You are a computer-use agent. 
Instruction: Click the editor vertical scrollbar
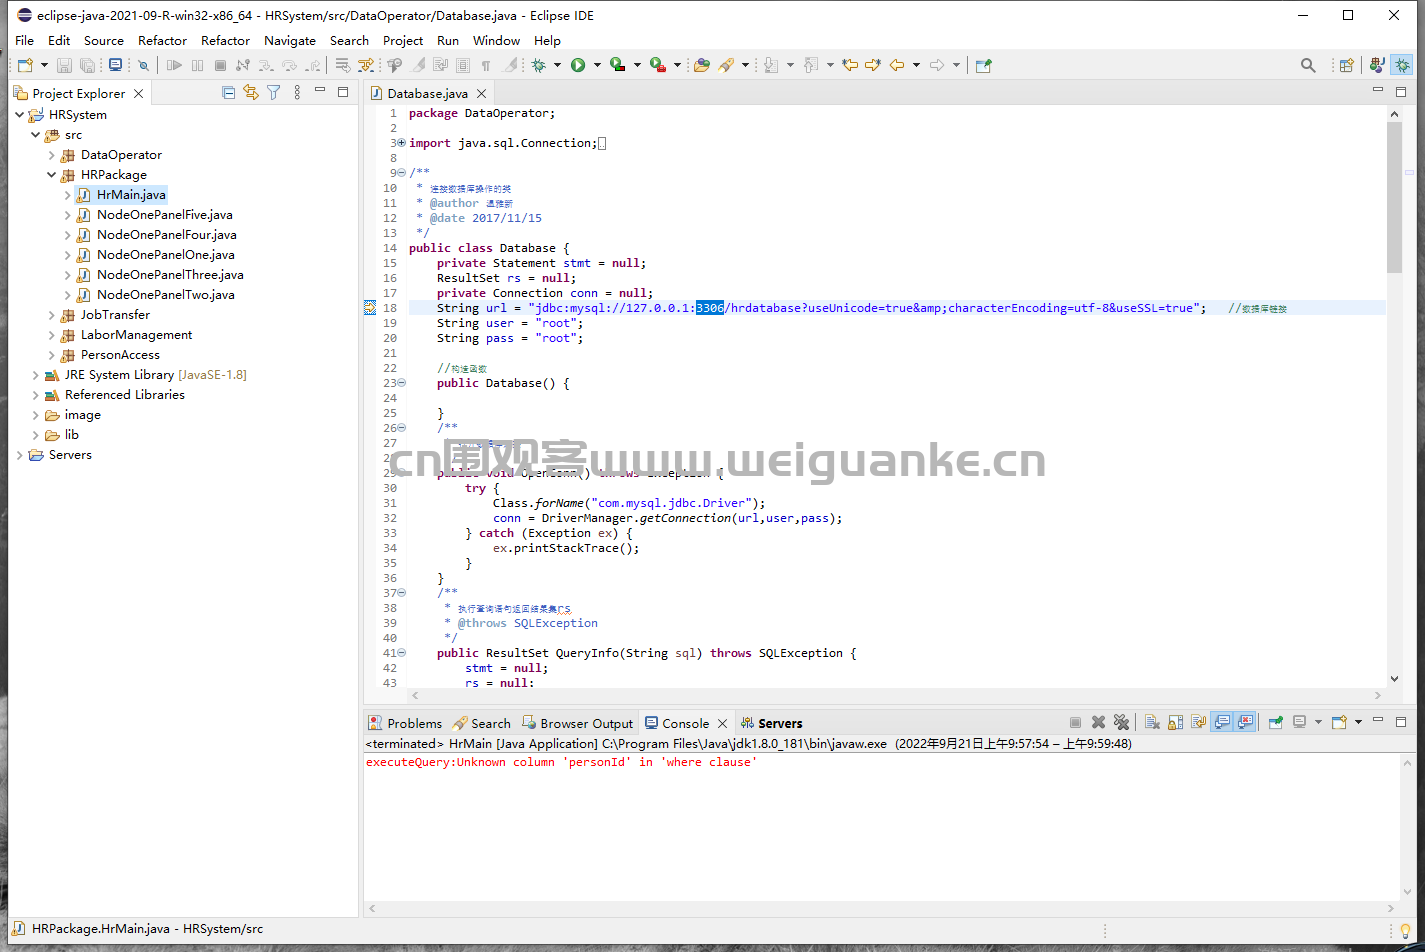coord(1395,197)
